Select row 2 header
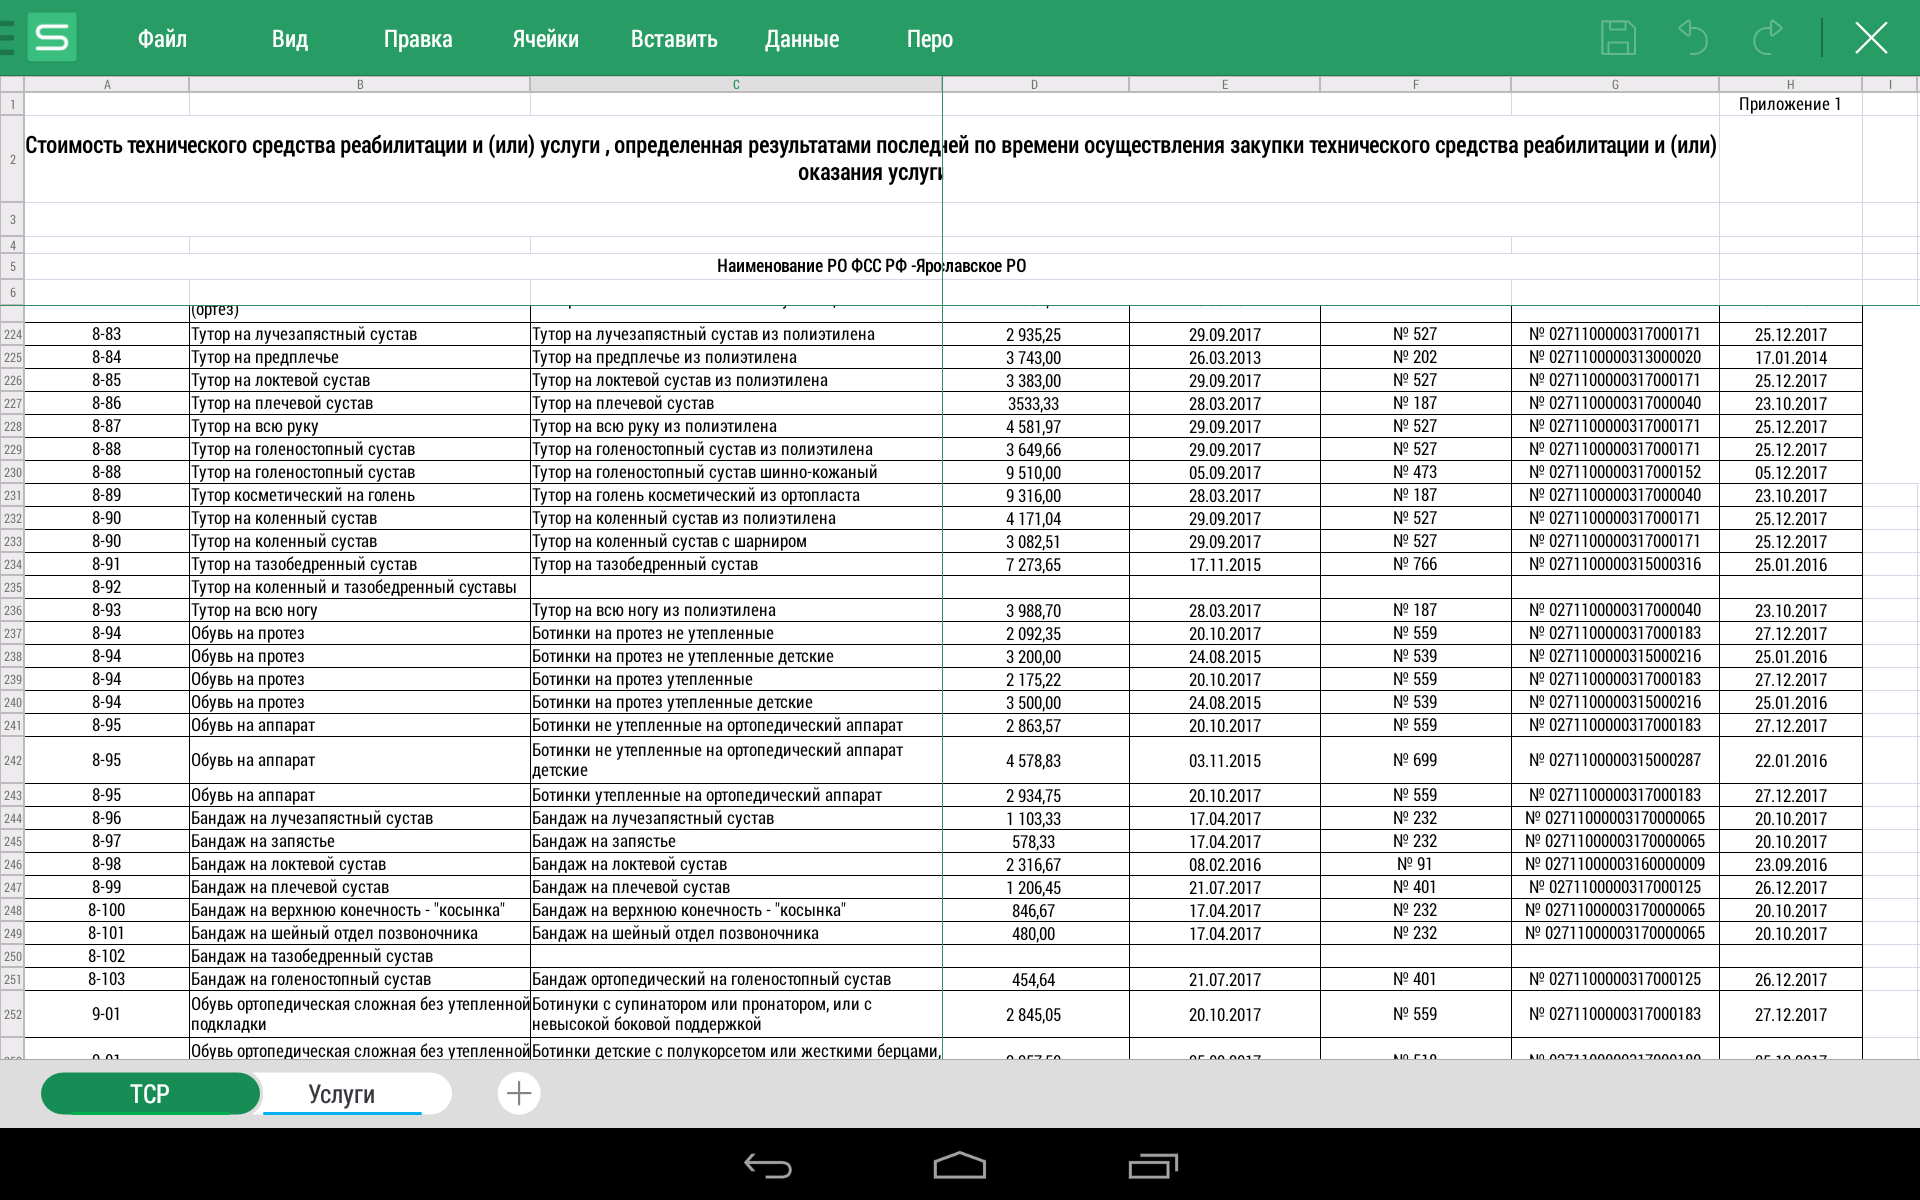 pos(12,159)
